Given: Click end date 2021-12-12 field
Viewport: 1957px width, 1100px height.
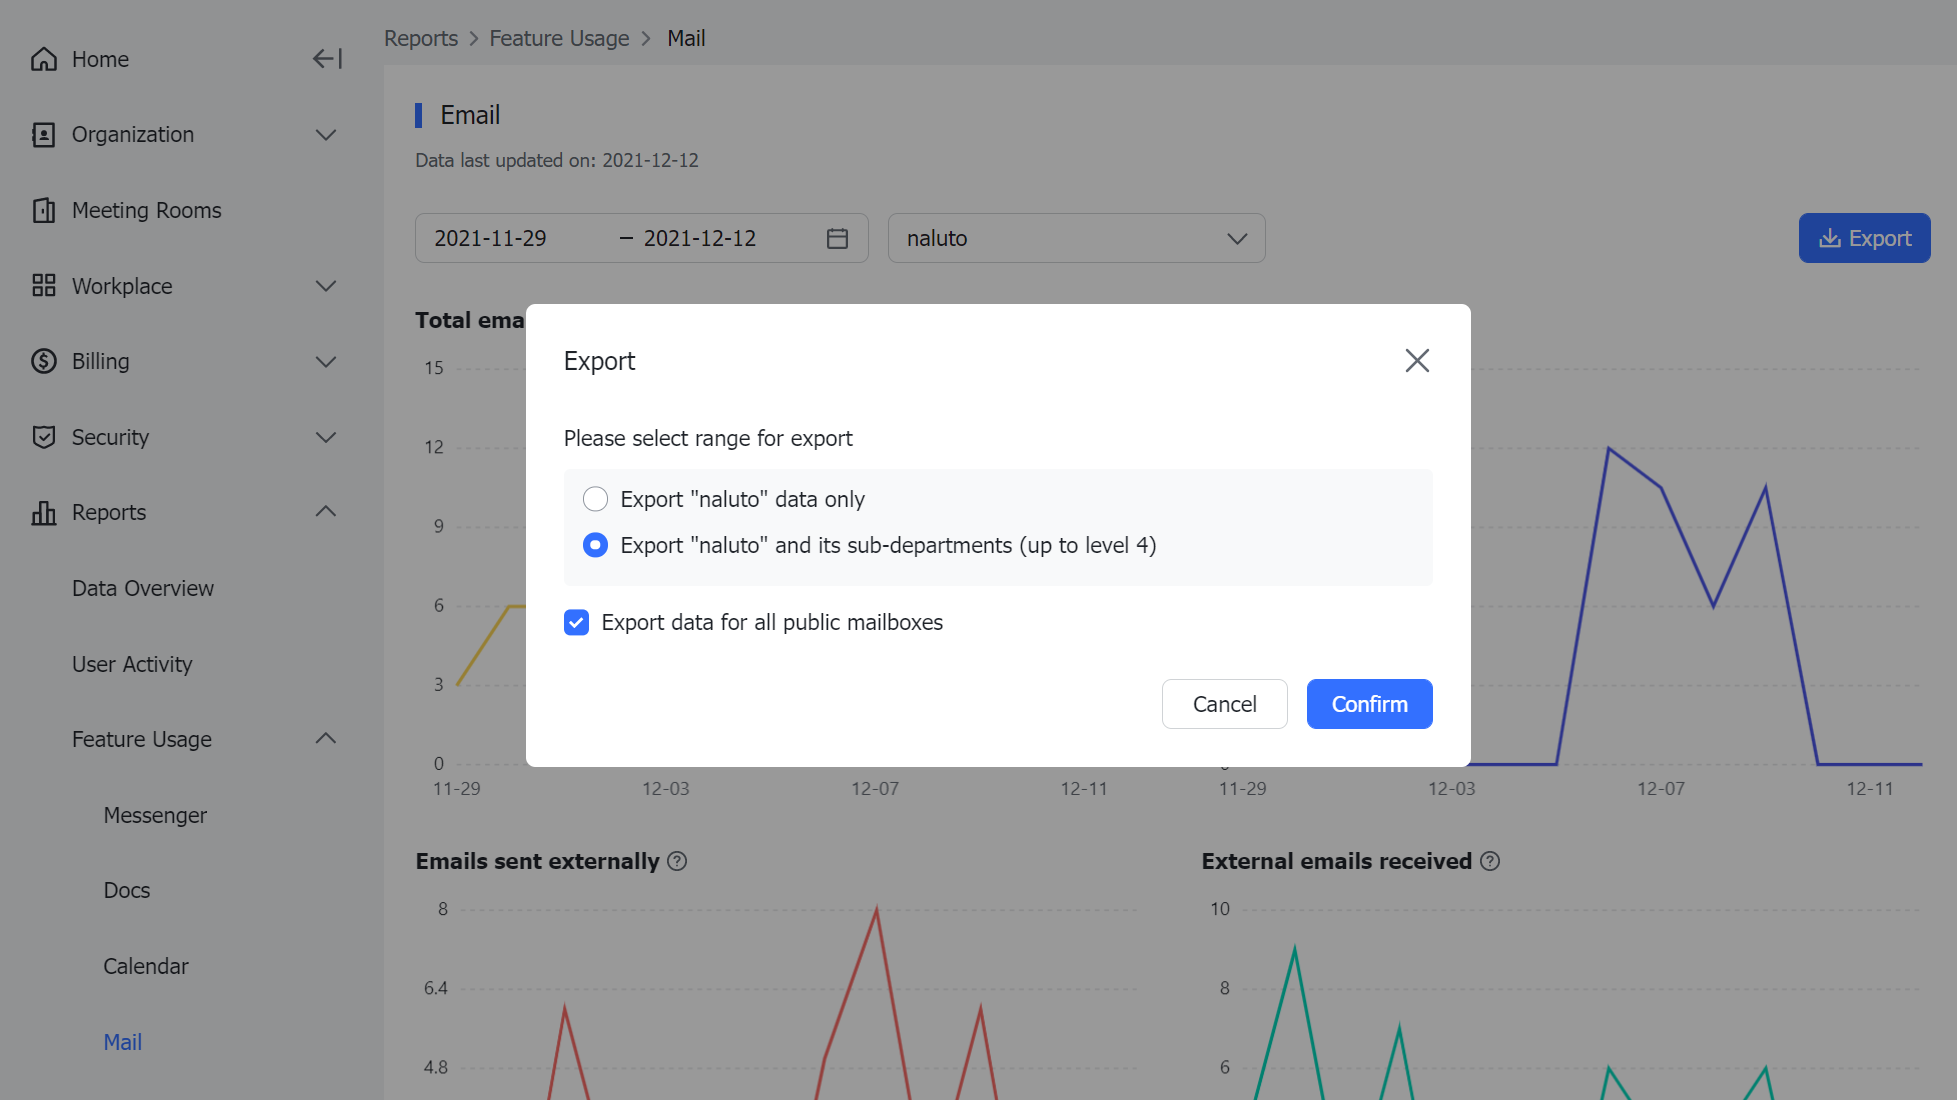Looking at the screenshot, I should [700, 238].
